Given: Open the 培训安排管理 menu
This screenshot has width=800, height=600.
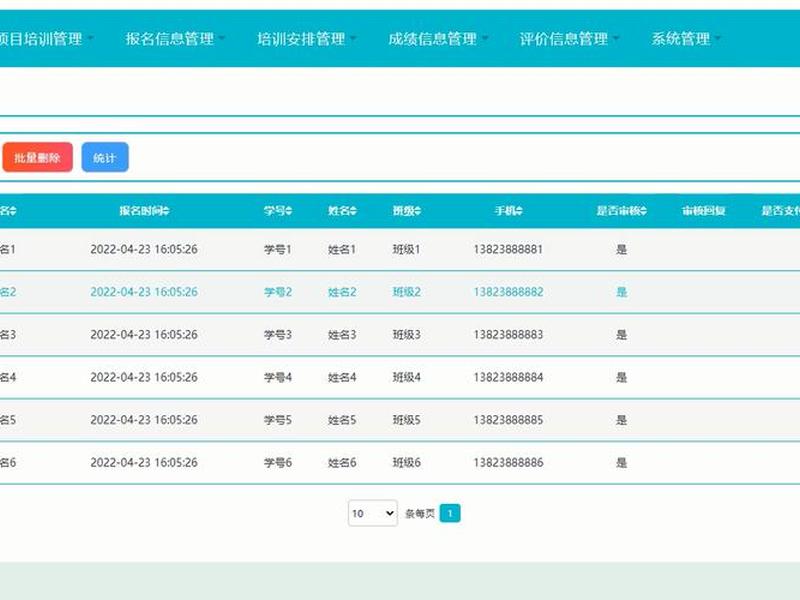Looking at the screenshot, I should click(306, 39).
